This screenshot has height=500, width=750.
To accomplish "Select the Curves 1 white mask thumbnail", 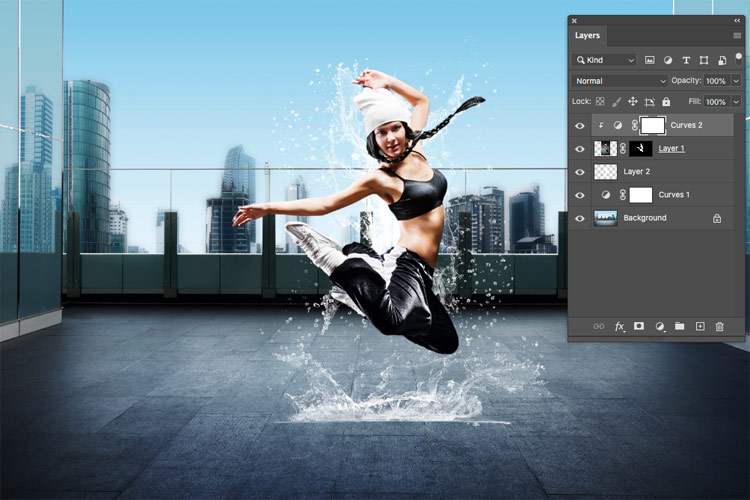I will tap(641, 195).
